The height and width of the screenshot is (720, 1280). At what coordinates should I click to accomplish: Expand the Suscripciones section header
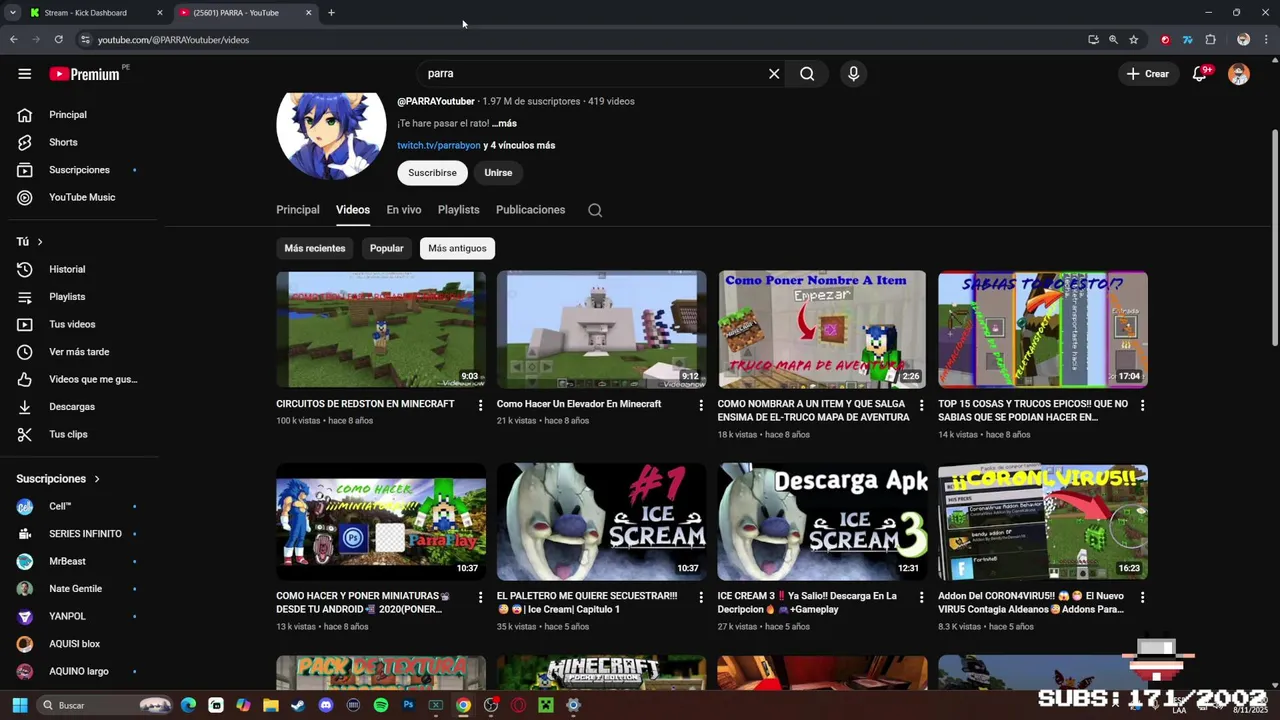tap(58, 479)
